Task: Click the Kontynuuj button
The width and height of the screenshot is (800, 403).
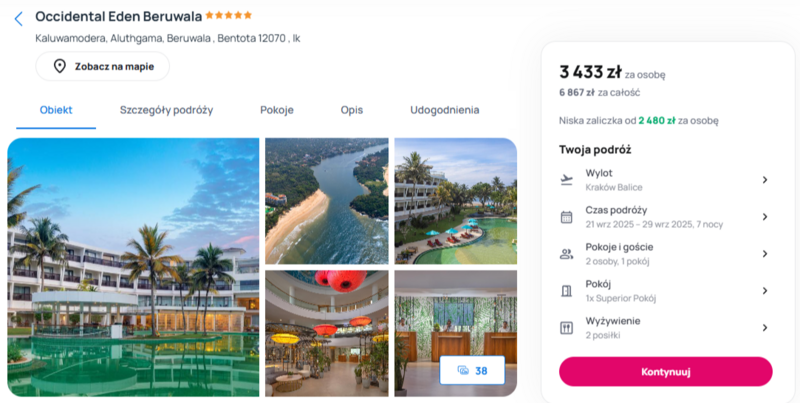Action: [x=665, y=371]
